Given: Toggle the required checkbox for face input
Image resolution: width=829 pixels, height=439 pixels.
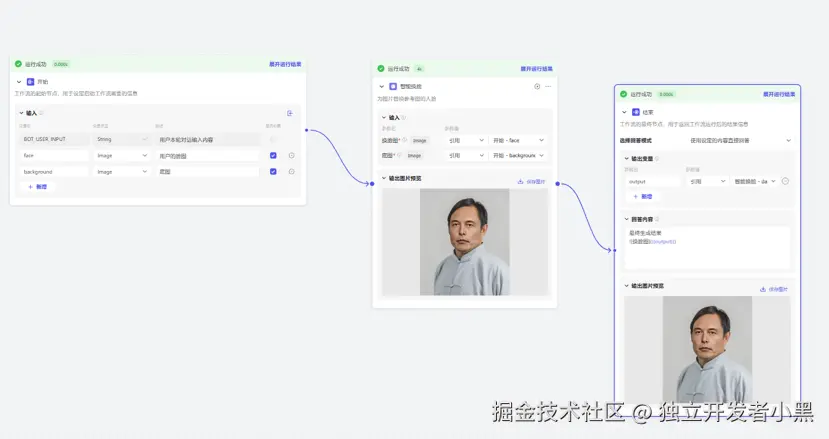Looking at the screenshot, I should 273,155.
